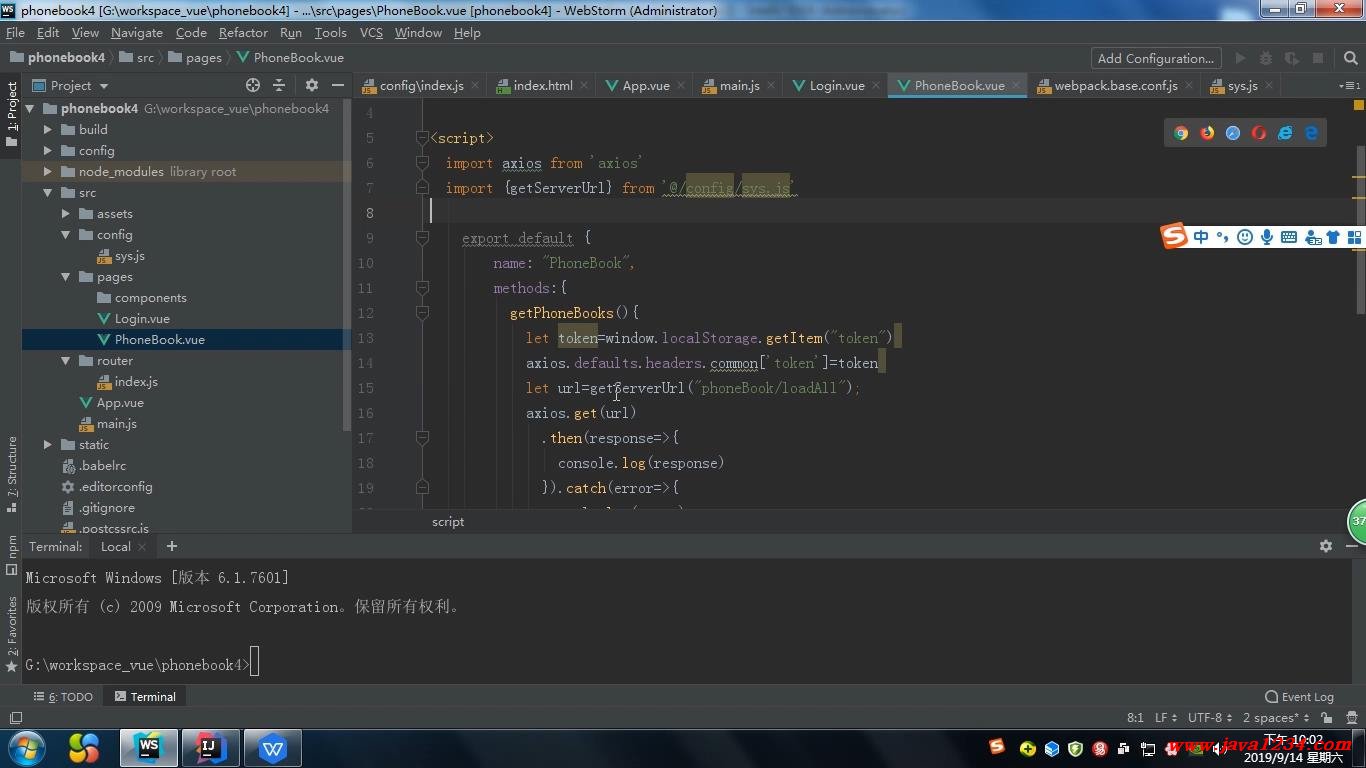Toggle fold of imports at line 6

(x=423, y=163)
